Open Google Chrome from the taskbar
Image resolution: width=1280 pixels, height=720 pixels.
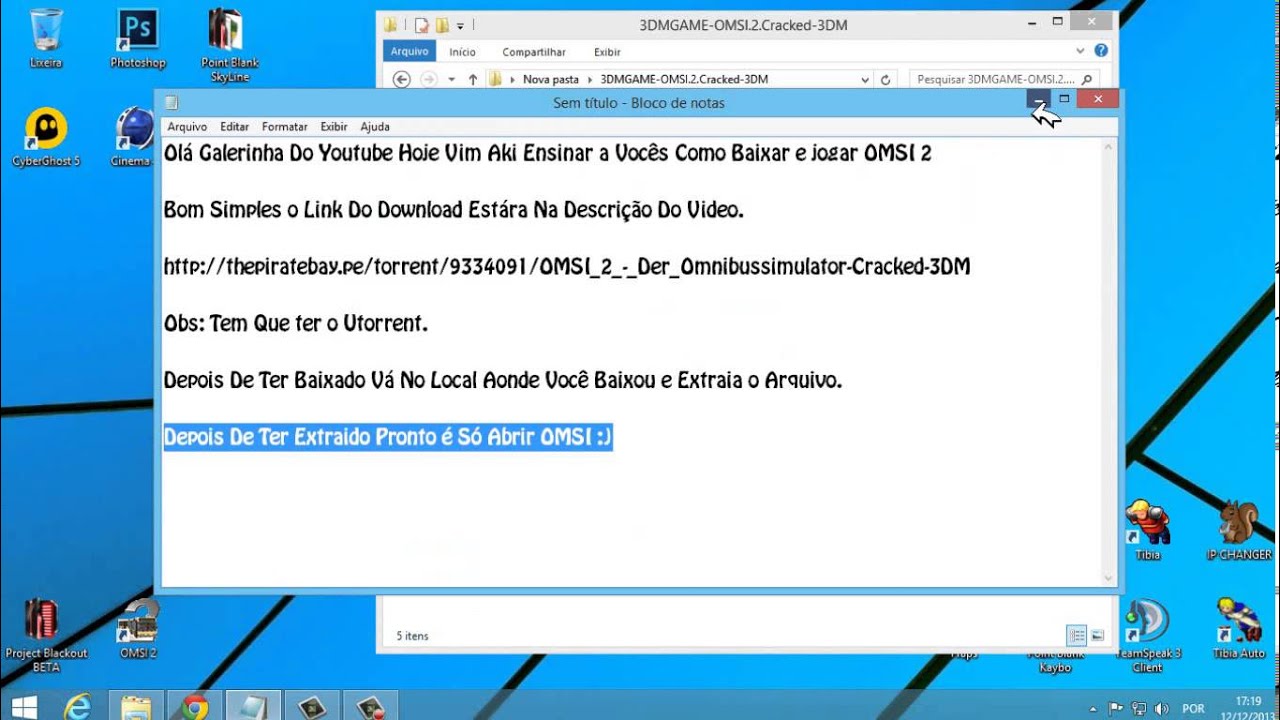(195, 707)
